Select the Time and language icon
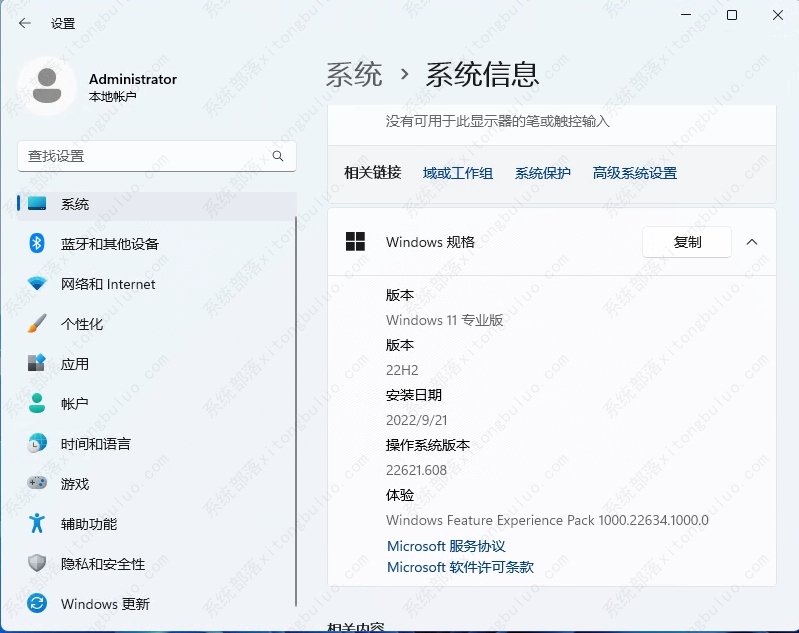Image resolution: width=799 pixels, height=633 pixels. click(37, 444)
